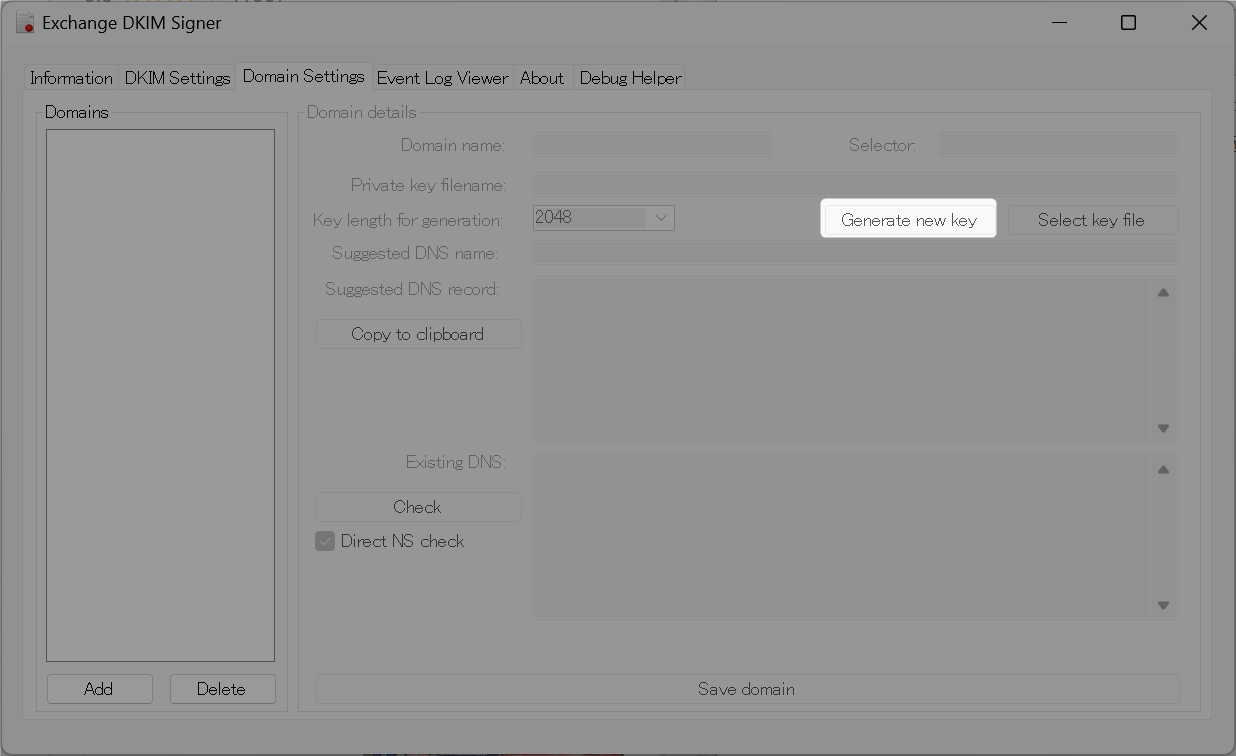This screenshot has width=1236, height=756.
Task: Open the Information tab
Action: pyautogui.click(x=71, y=78)
